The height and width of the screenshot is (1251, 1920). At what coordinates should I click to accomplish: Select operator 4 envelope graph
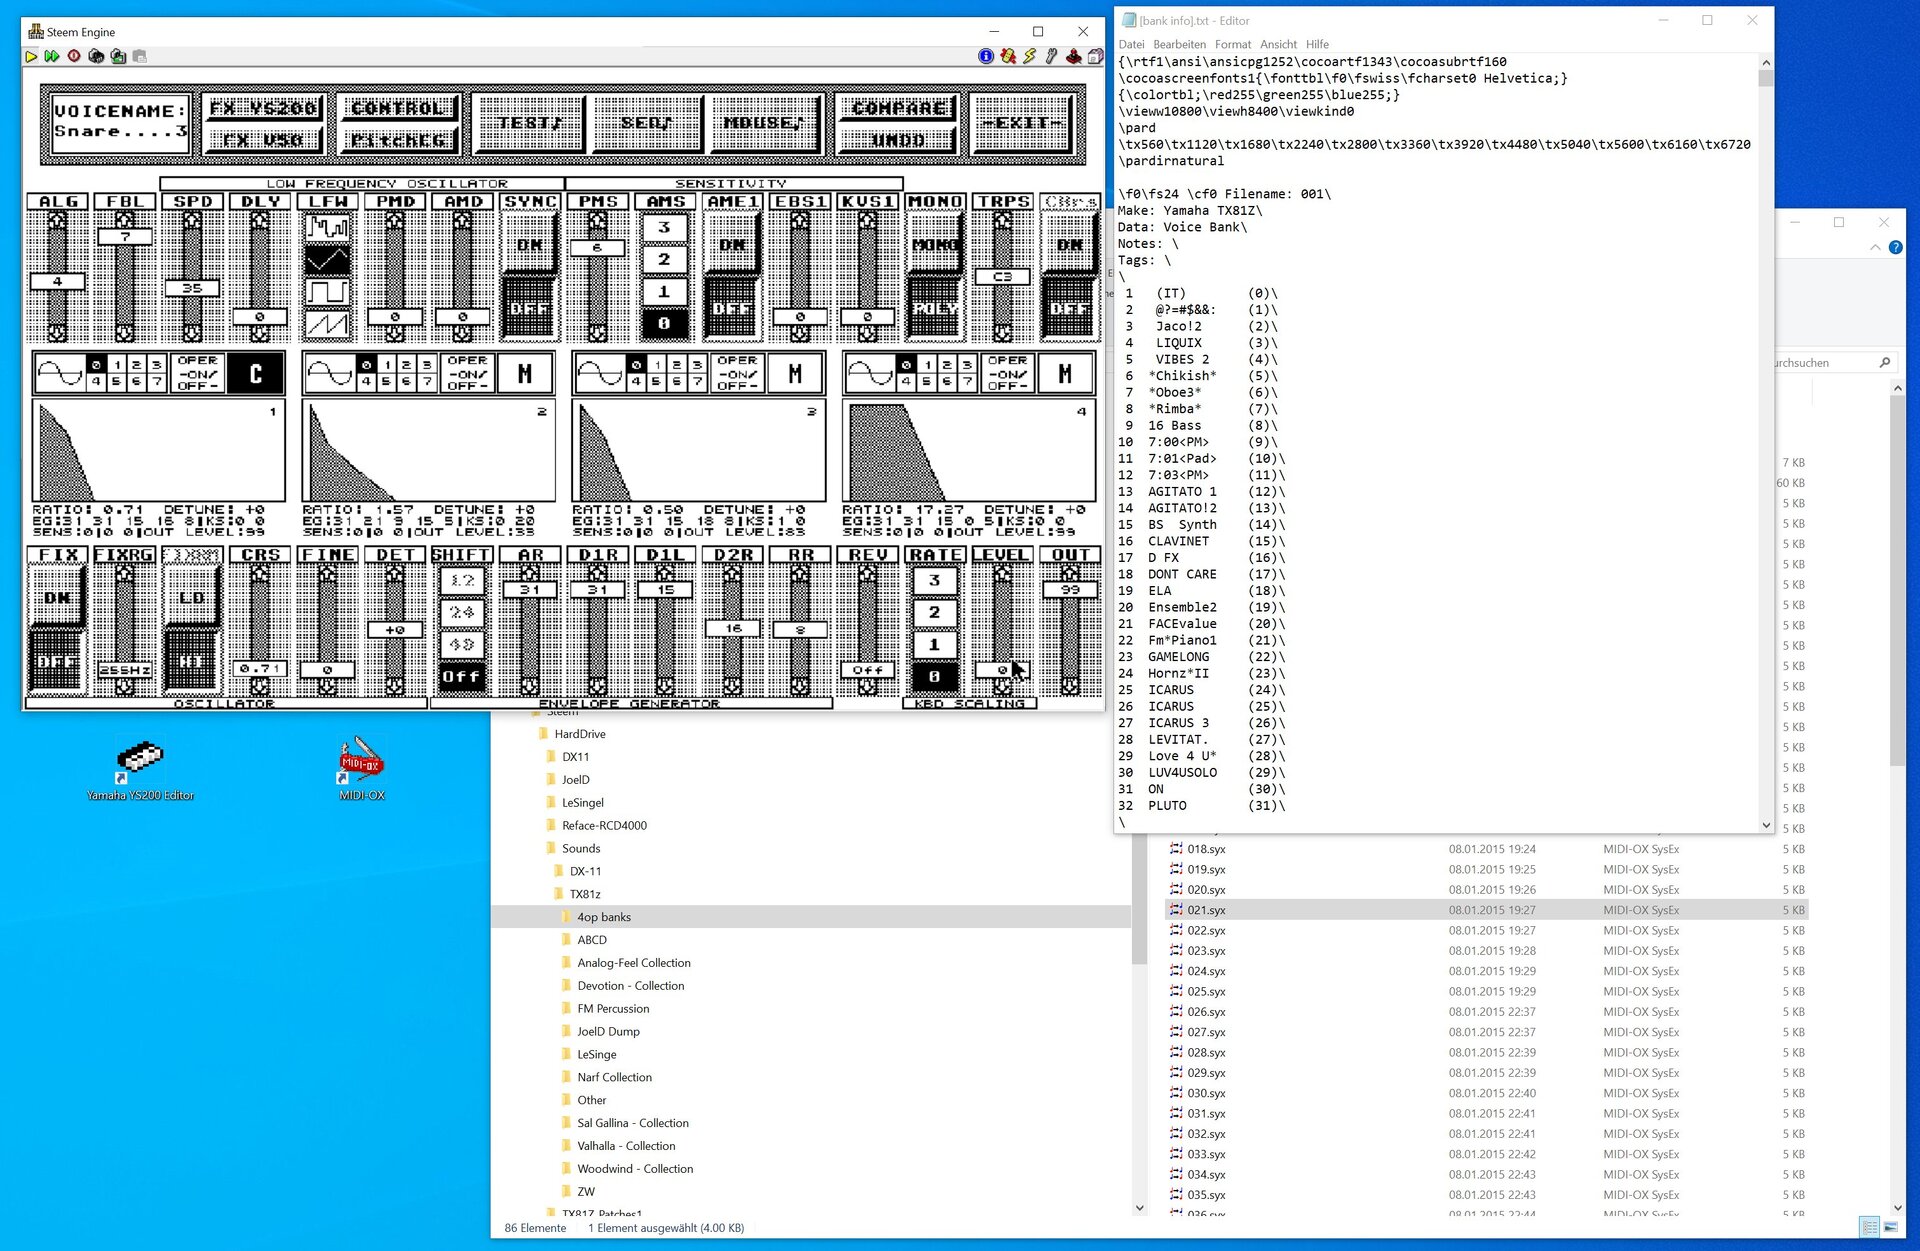(968, 450)
